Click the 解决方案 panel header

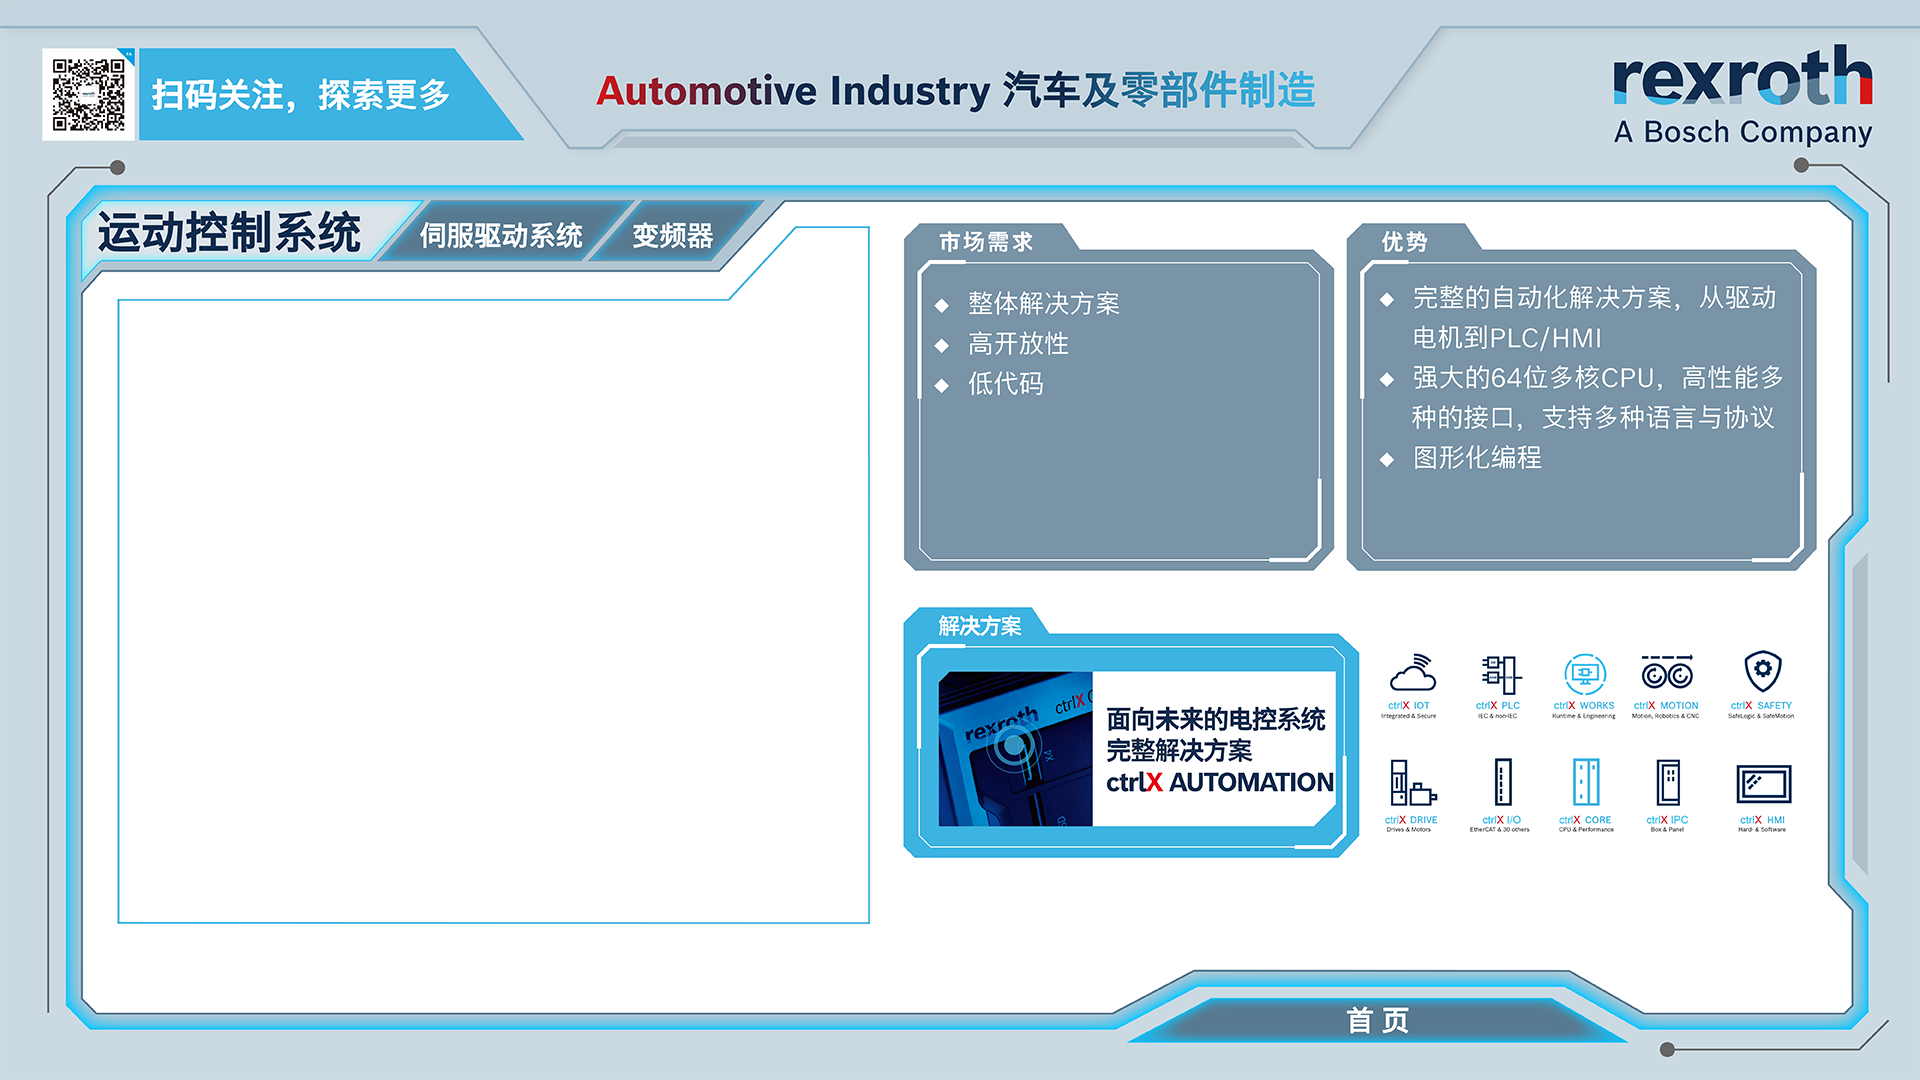click(980, 626)
